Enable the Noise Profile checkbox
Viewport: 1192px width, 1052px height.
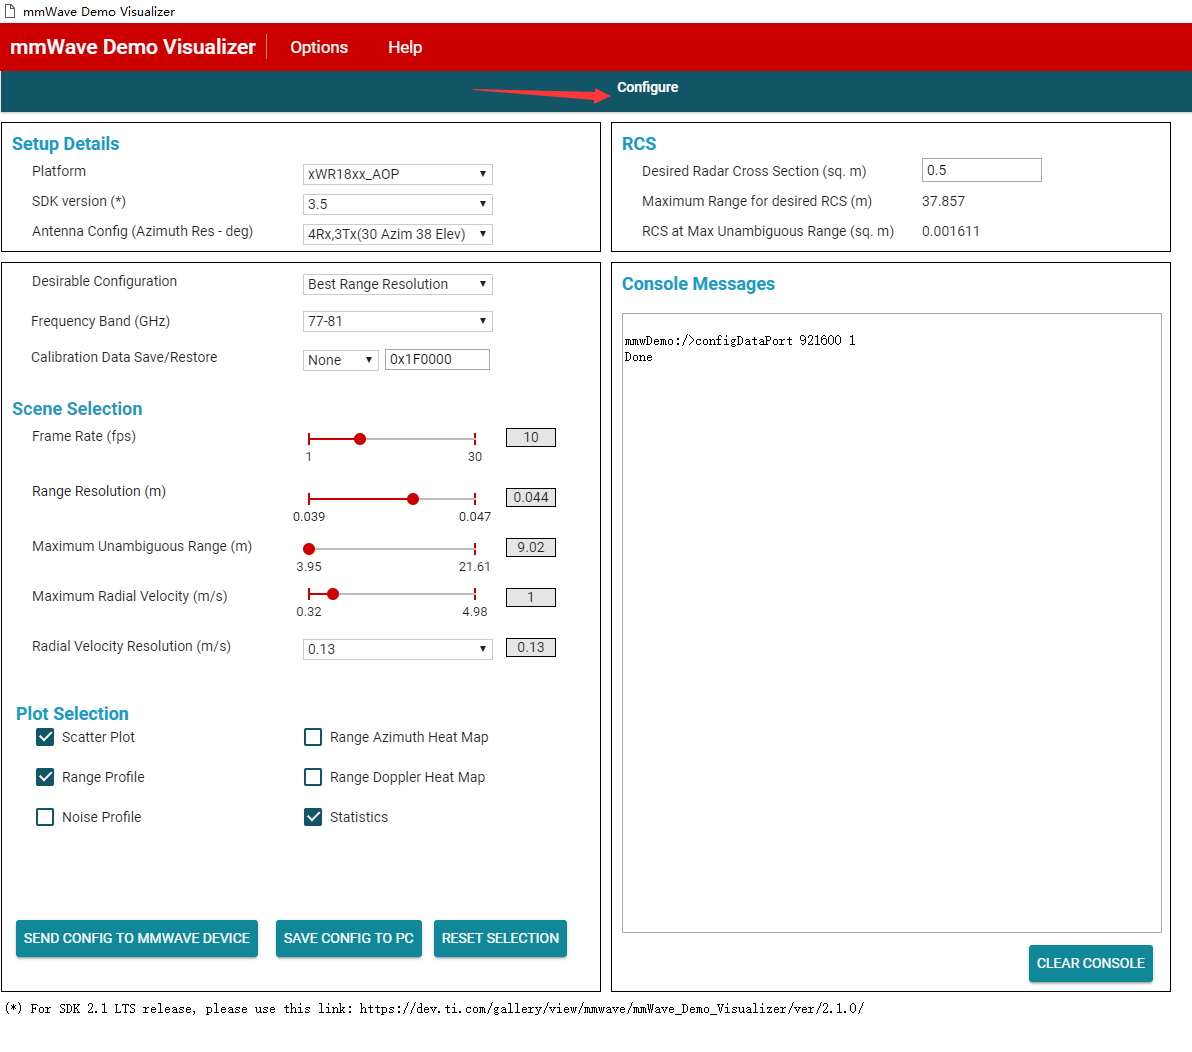(45, 817)
